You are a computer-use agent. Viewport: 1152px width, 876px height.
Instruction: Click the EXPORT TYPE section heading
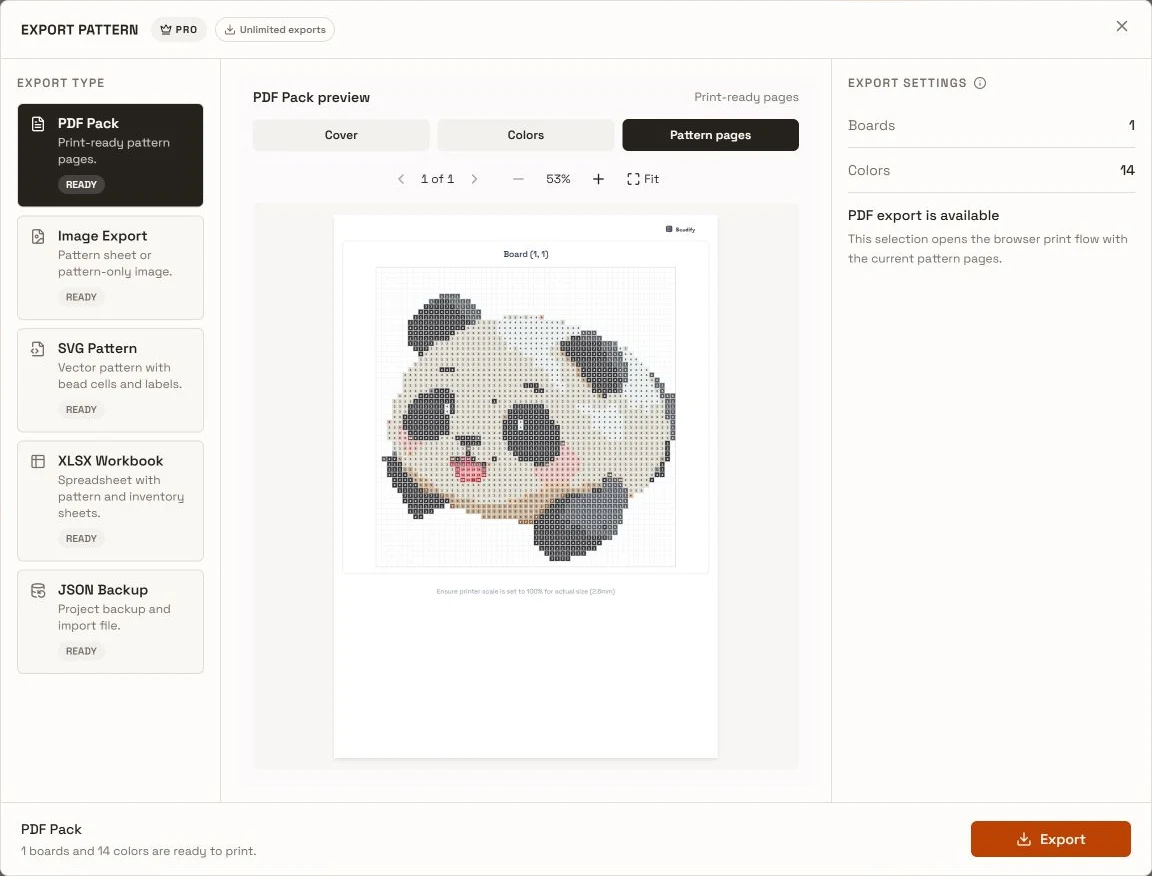[x=60, y=83]
